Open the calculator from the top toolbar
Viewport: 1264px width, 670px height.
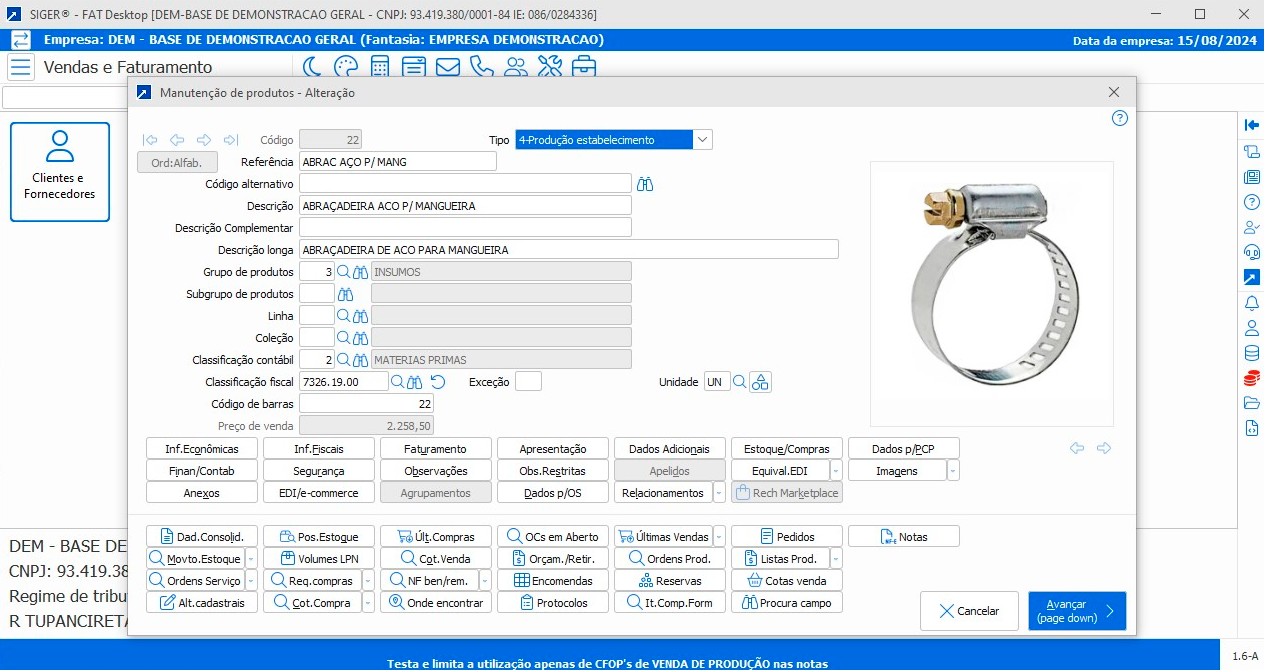(x=380, y=67)
